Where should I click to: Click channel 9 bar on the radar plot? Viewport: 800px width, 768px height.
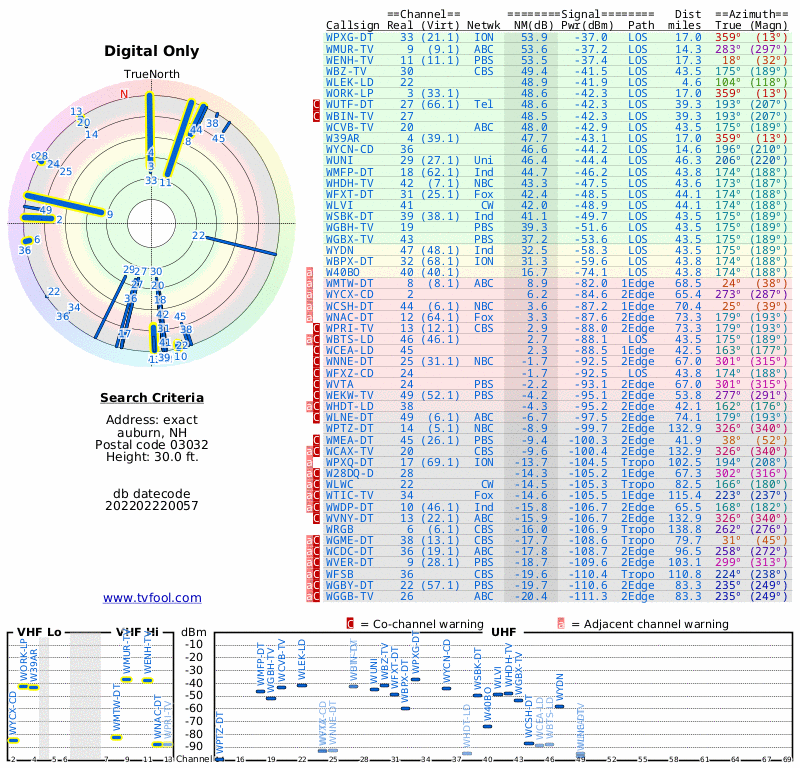pyautogui.click(x=64, y=204)
